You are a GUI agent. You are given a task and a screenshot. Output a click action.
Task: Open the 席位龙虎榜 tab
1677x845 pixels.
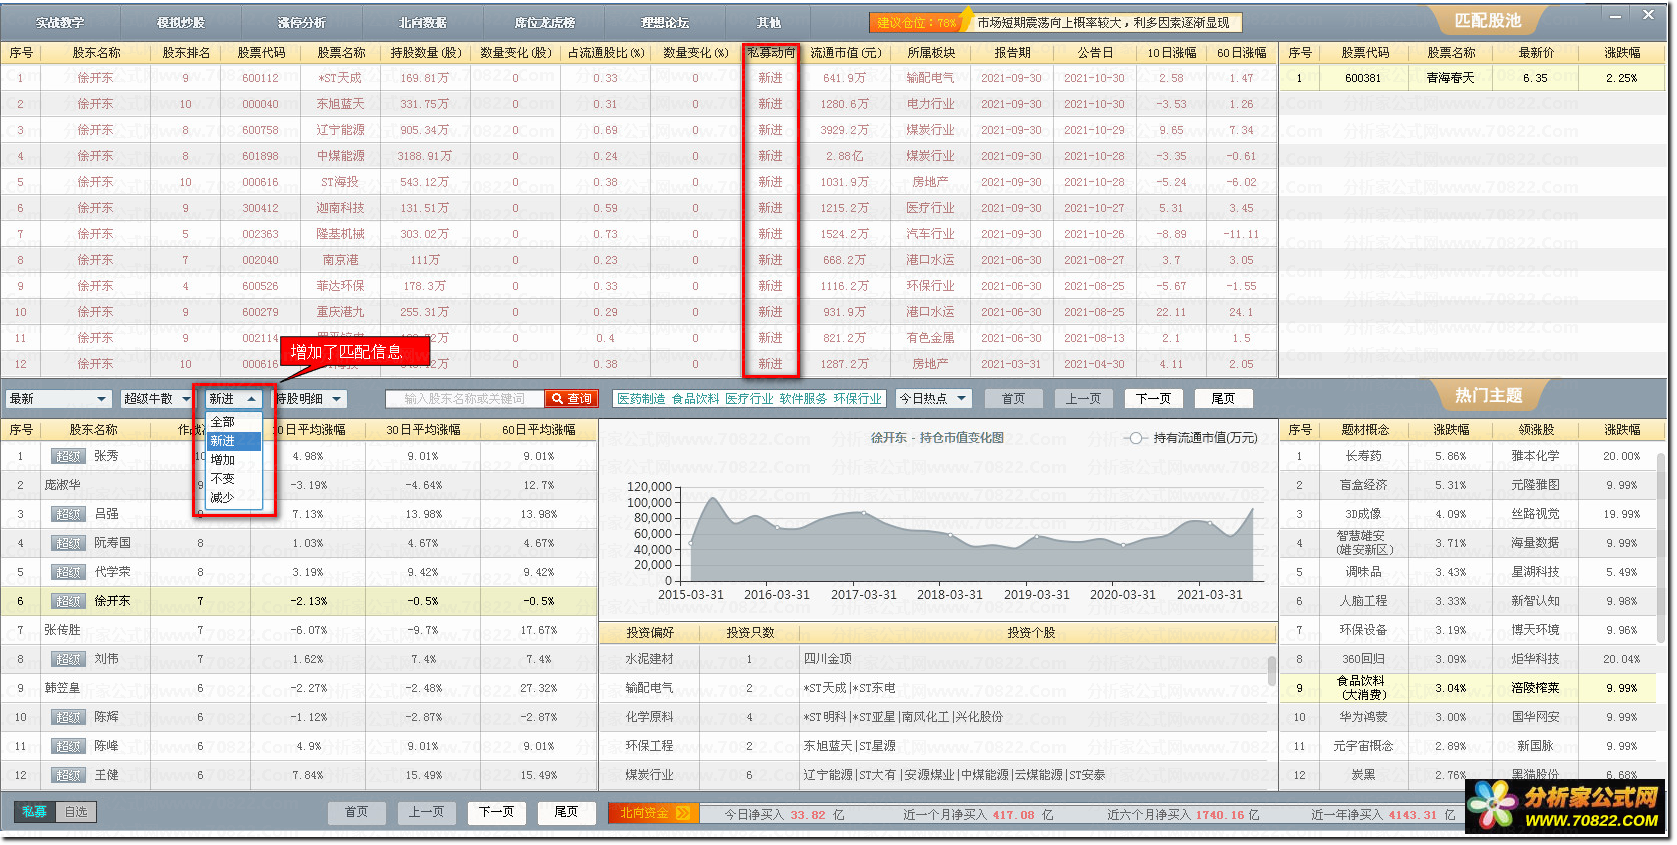tap(545, 22)
